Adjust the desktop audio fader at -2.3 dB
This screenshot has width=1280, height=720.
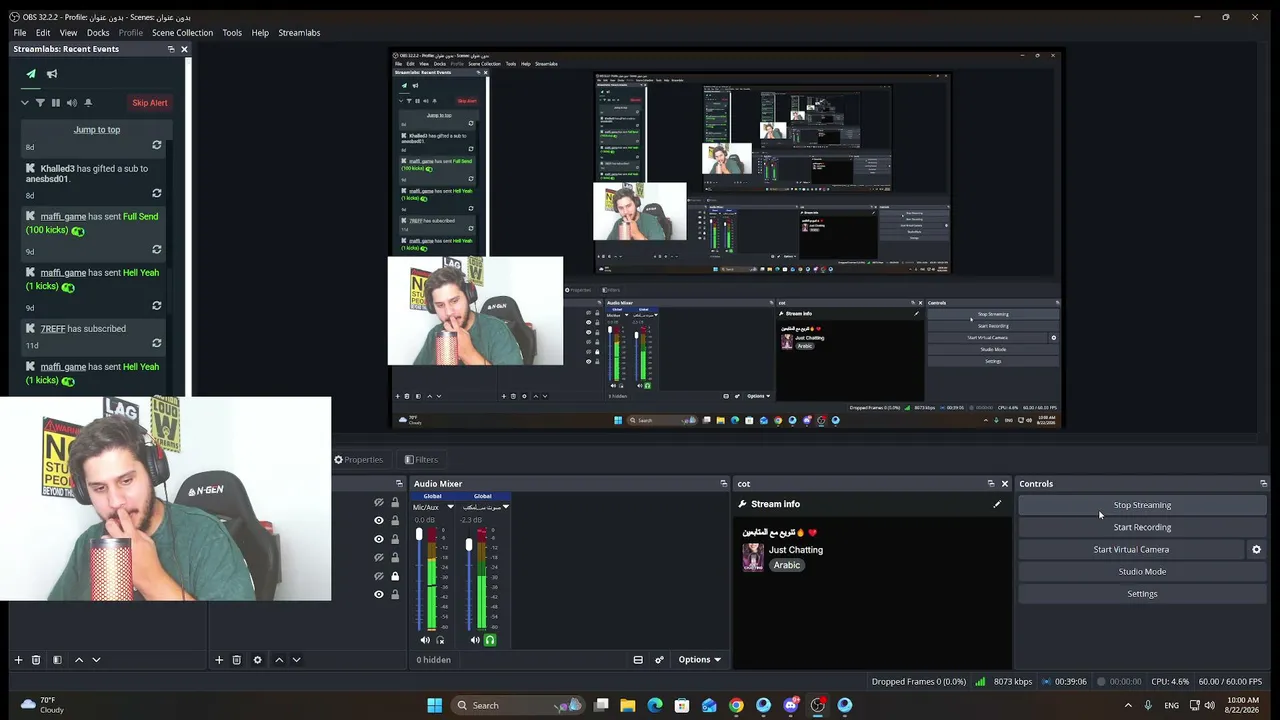point(469,545)
